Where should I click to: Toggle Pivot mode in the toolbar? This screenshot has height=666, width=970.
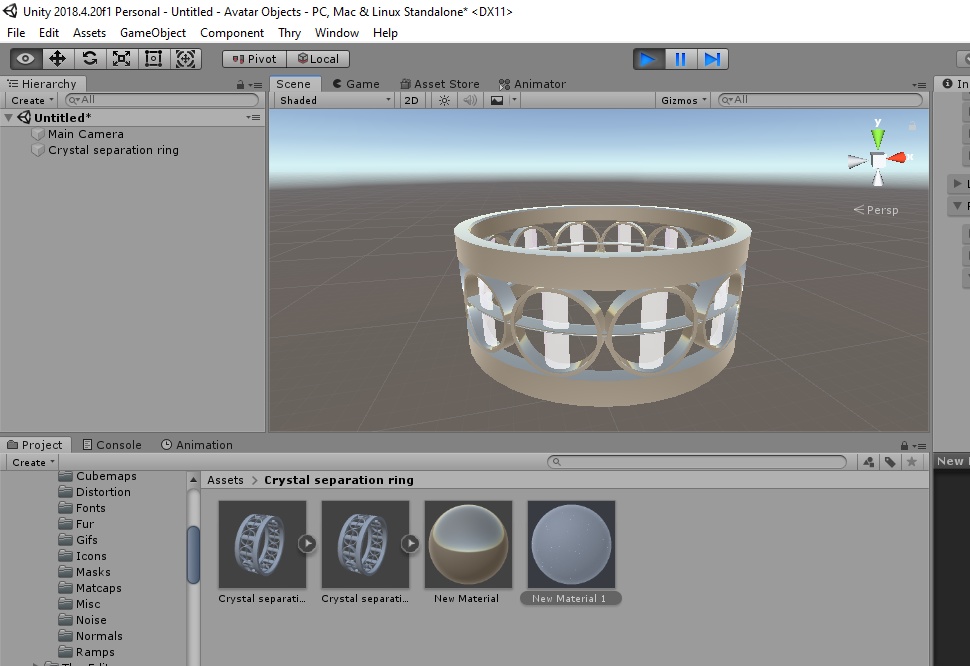(x=253, y=58)
